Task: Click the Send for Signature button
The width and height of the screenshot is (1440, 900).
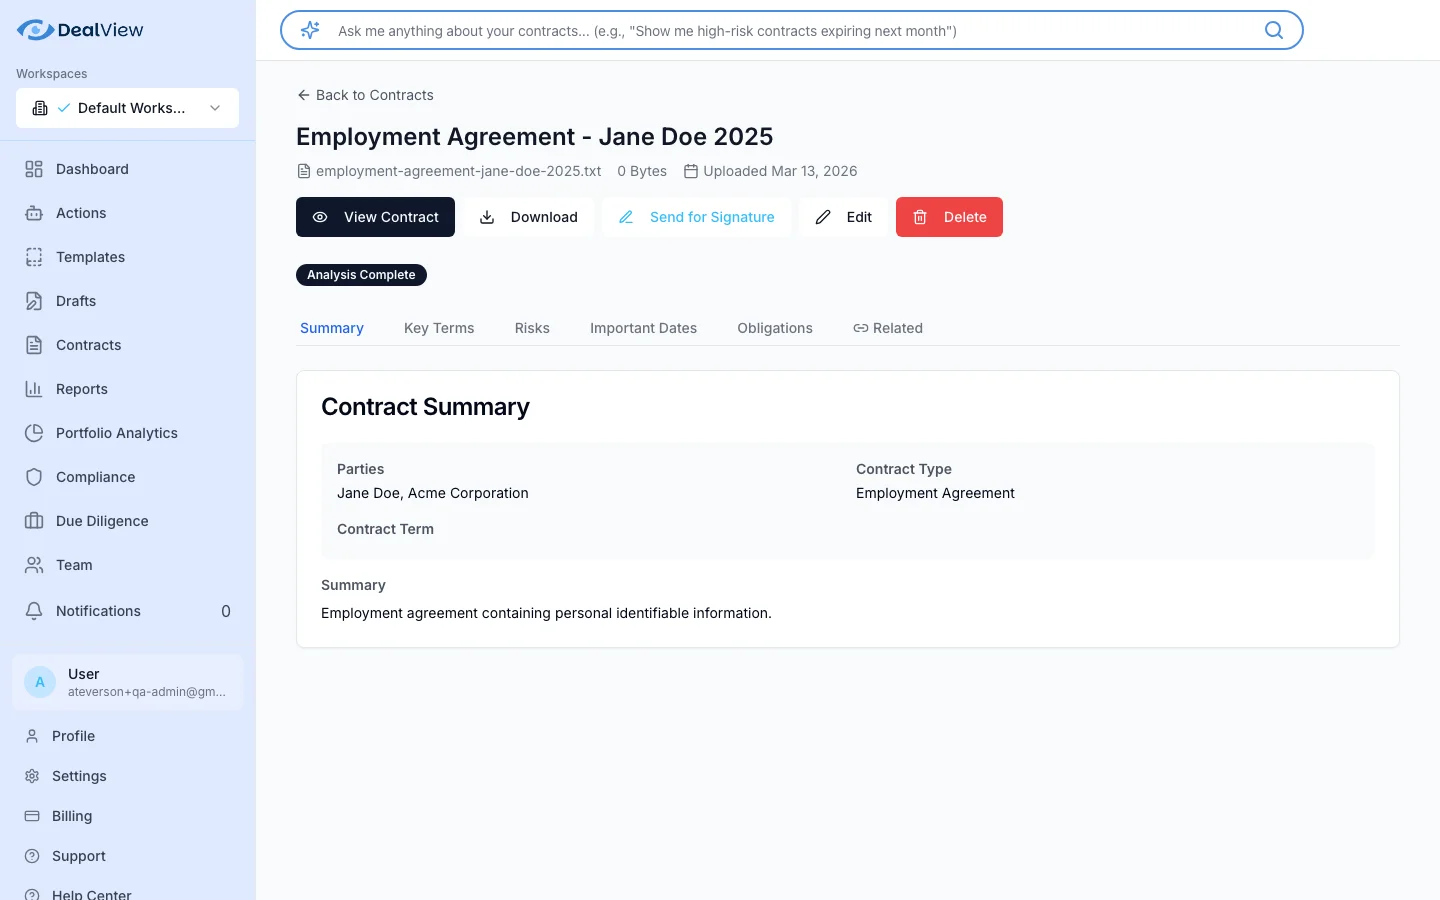Action: click(x=696, y=217)
